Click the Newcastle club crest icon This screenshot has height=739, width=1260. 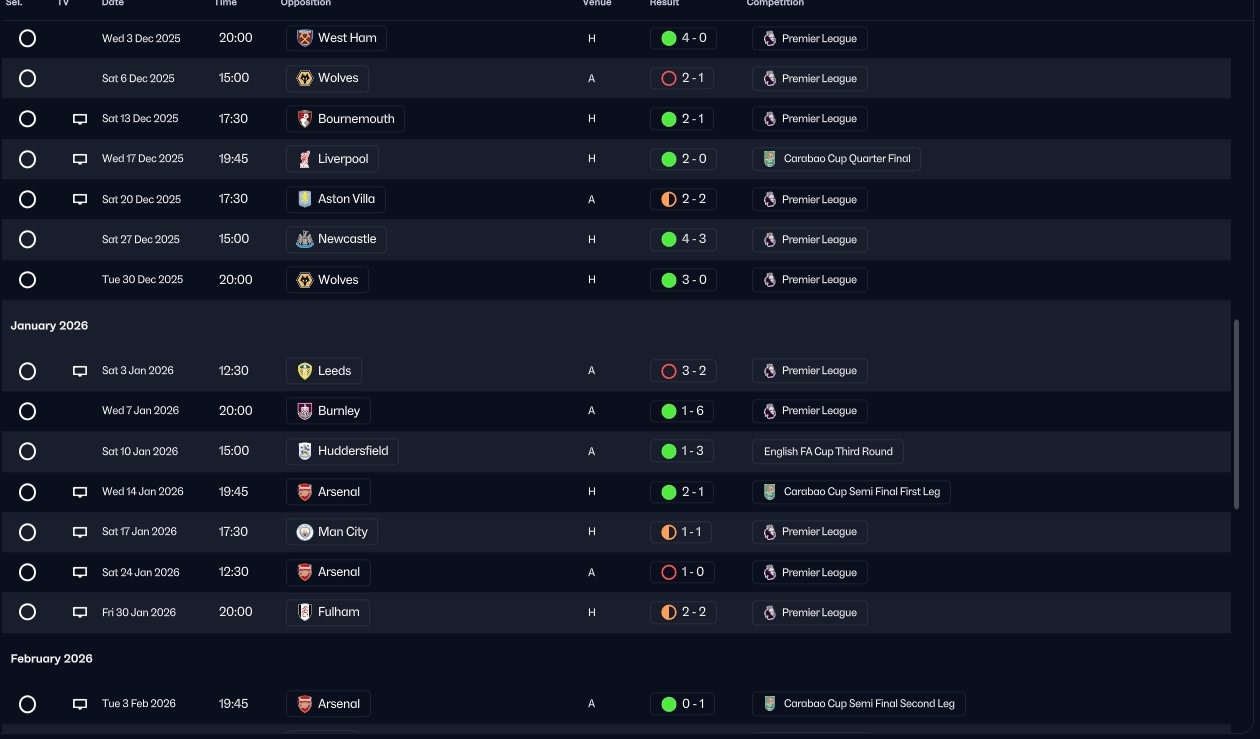(x=305, y=239)
